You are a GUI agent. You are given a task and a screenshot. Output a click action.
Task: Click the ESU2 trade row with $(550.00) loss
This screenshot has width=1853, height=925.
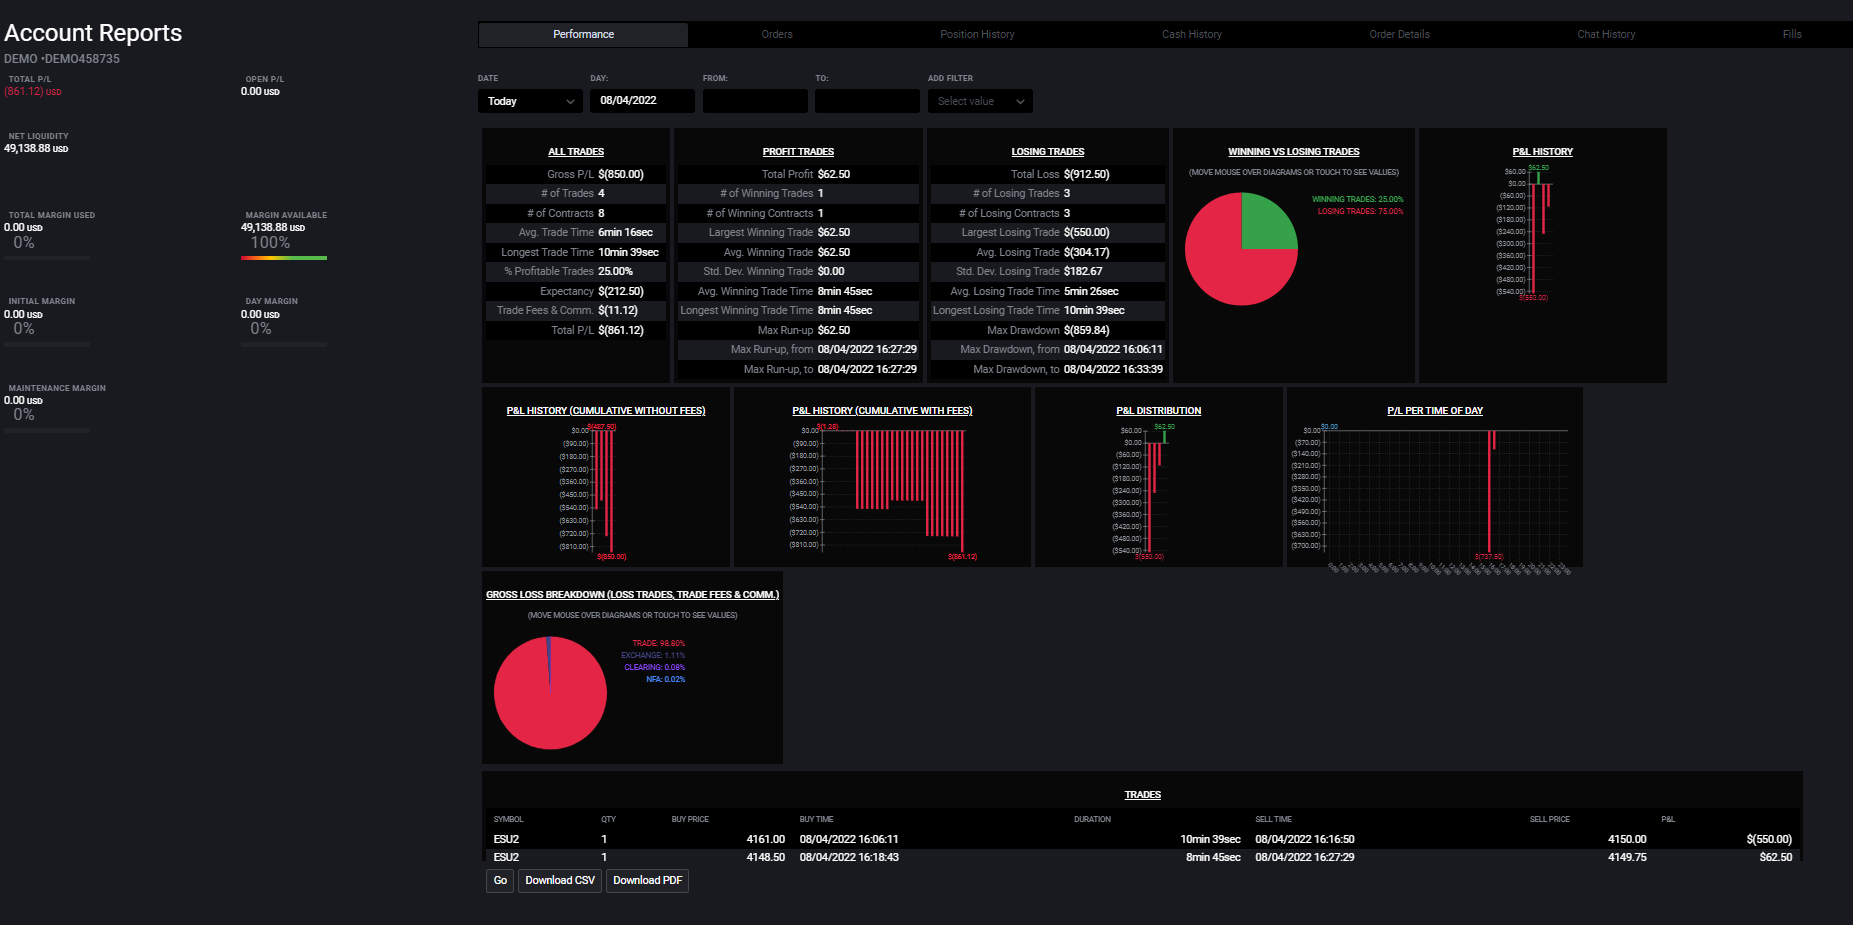(1142, 839)
